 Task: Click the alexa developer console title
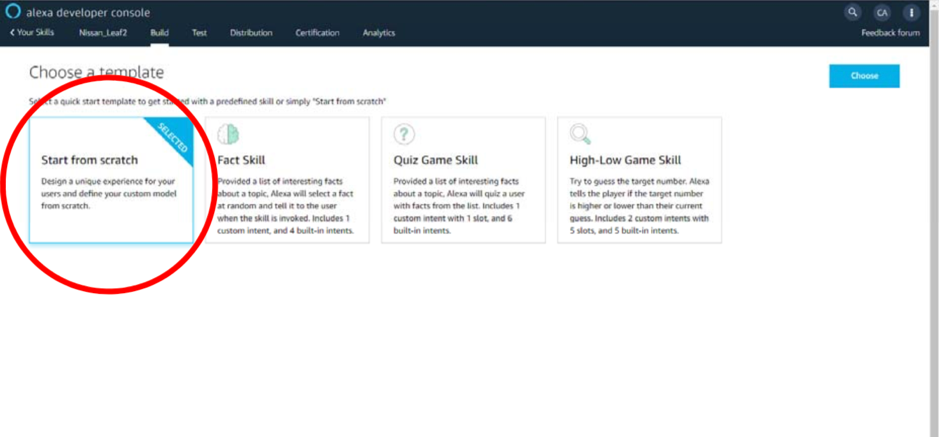click(x=88, y=13)
